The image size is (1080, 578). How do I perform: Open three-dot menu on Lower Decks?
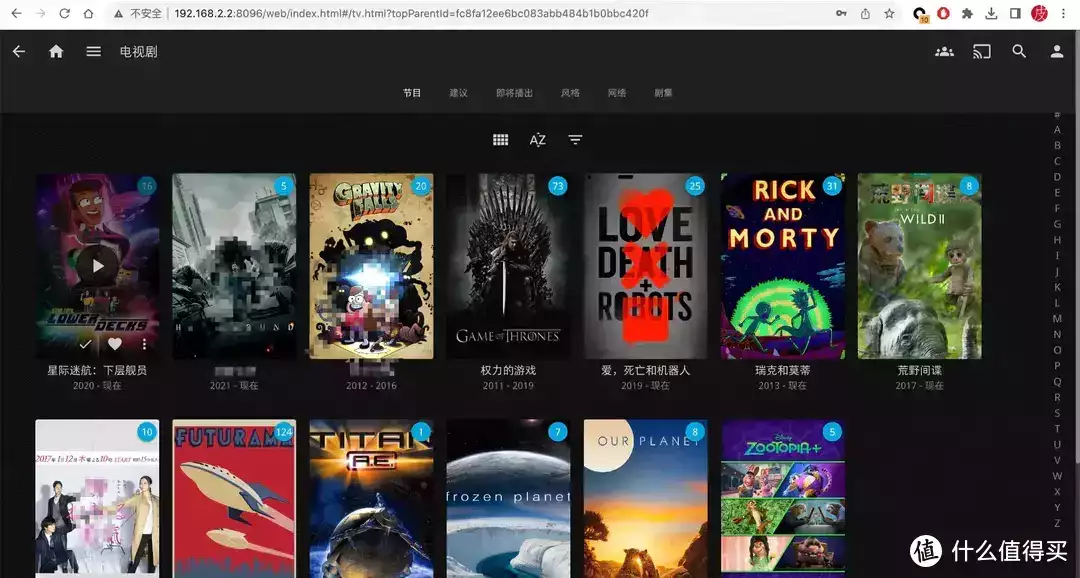pos(144,344)
